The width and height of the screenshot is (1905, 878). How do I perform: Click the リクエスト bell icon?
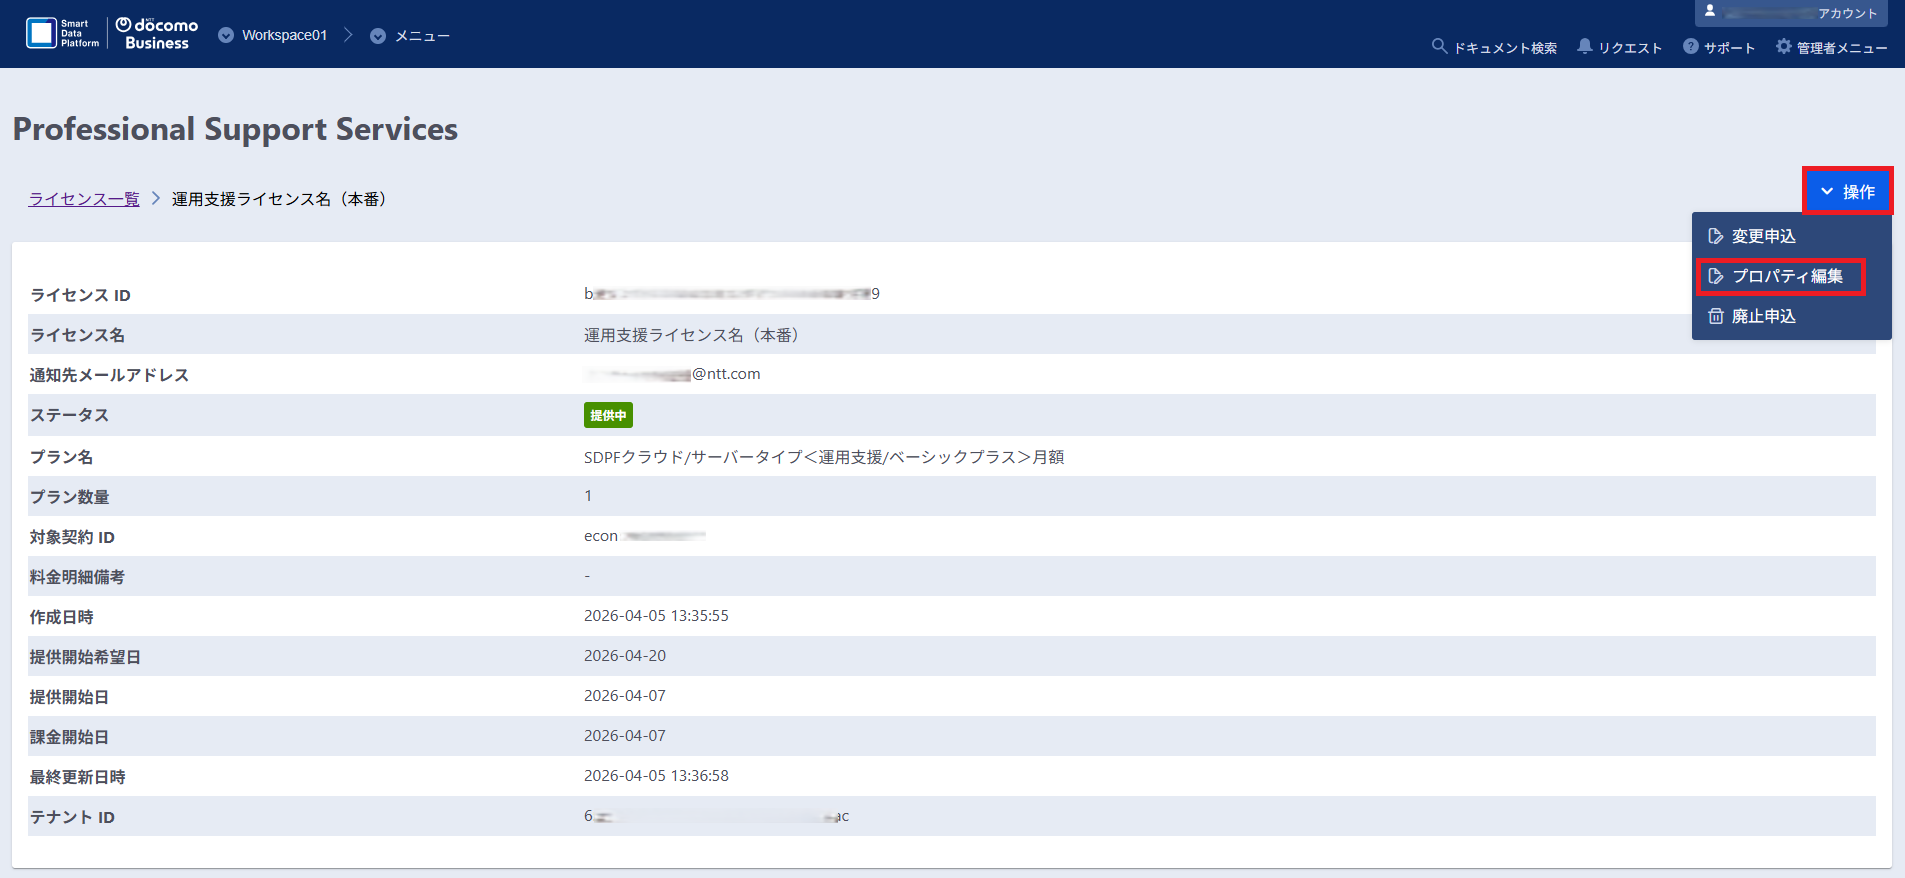pos(1585,46)
